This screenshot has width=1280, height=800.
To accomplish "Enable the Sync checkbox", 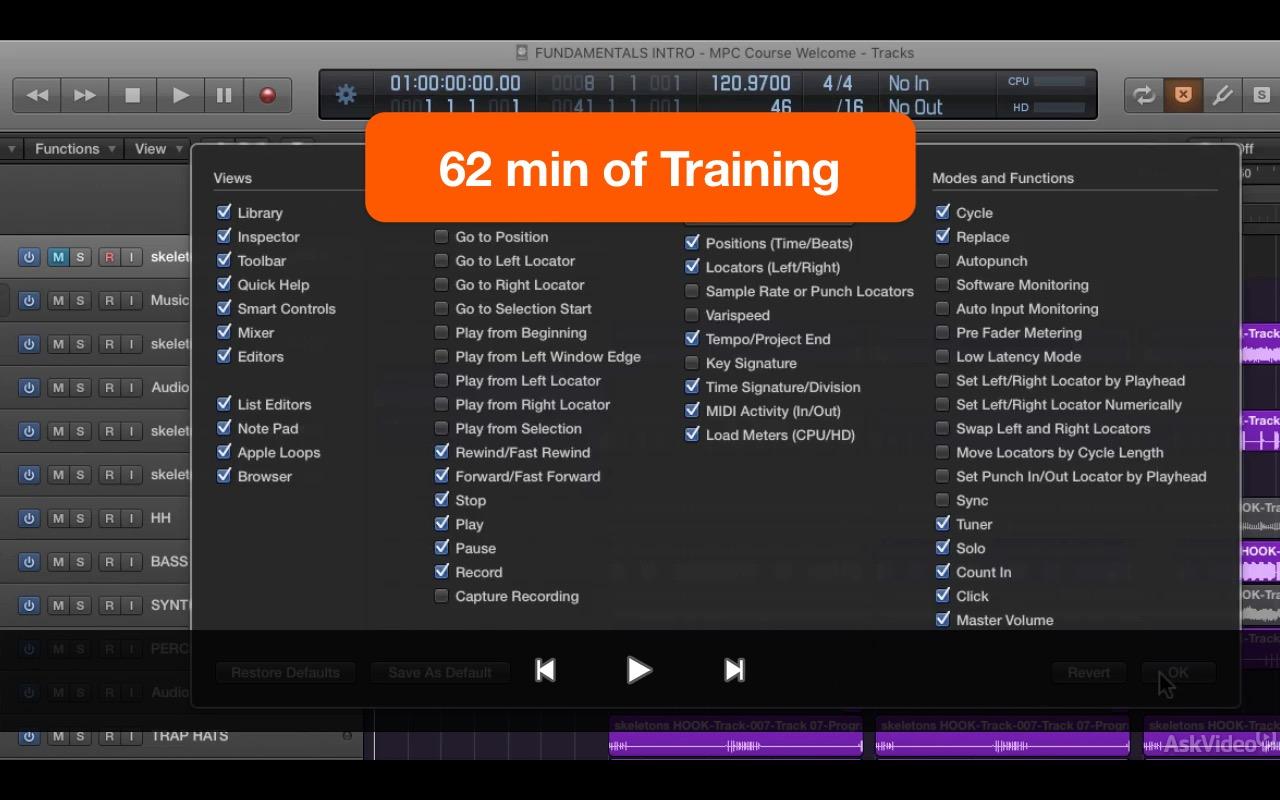I will pos(942,500).
